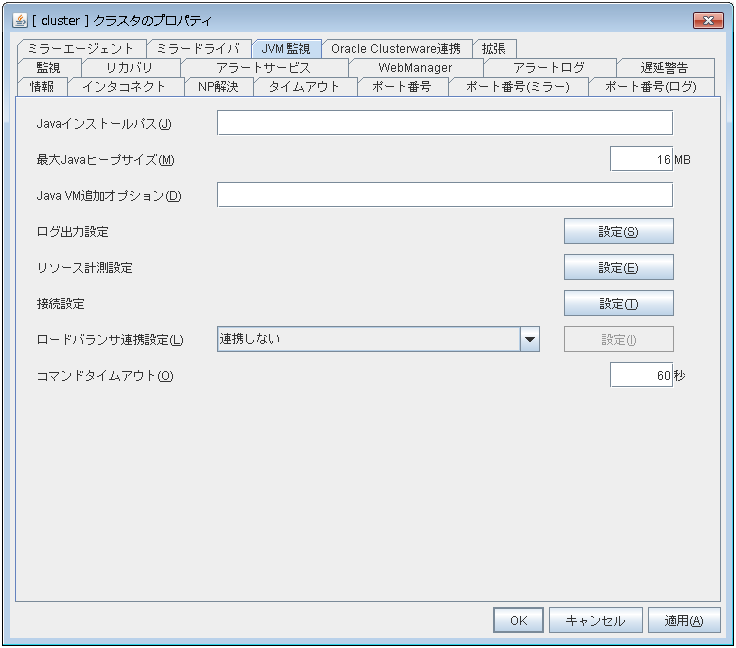Apply changes with the 適用 button
Viewport: 736px width, 648px height.
(x=684, y=621)
